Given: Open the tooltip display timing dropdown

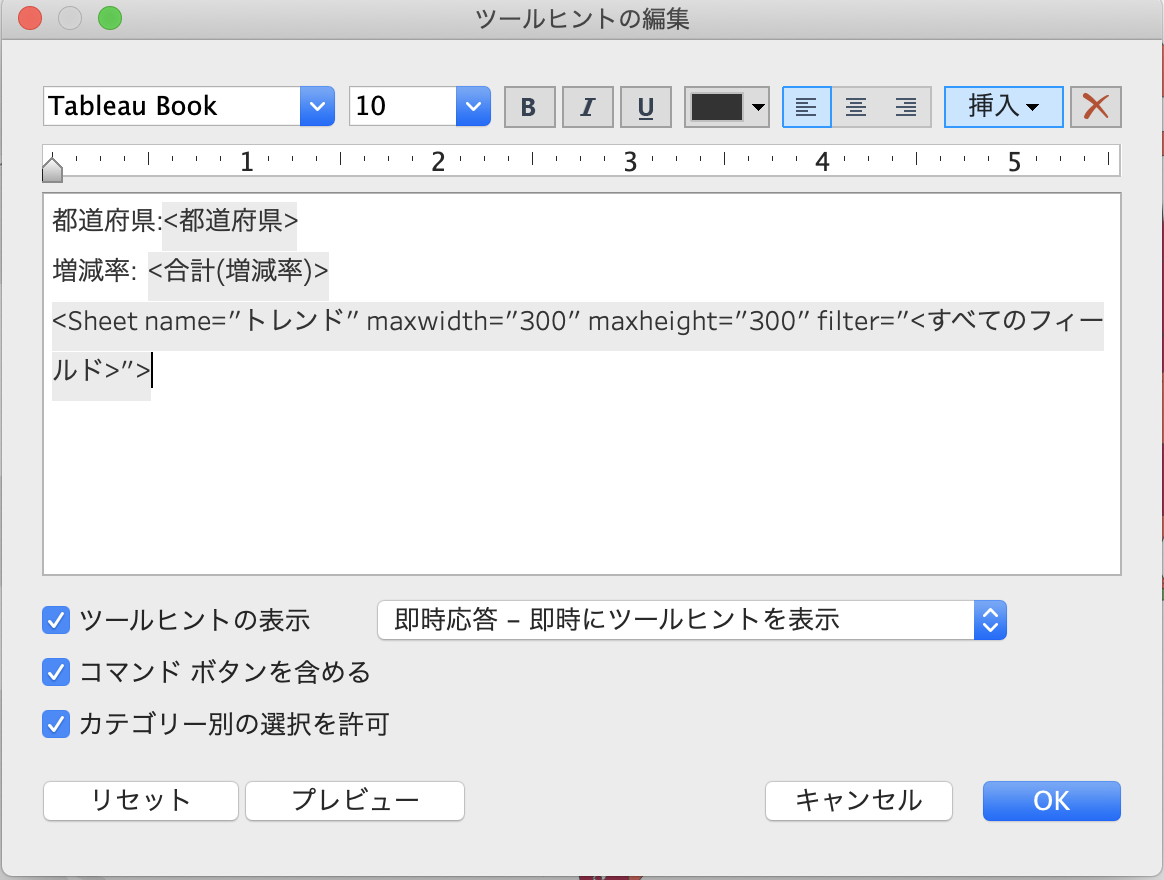Looking at the screenshot, I should point(990,620).
